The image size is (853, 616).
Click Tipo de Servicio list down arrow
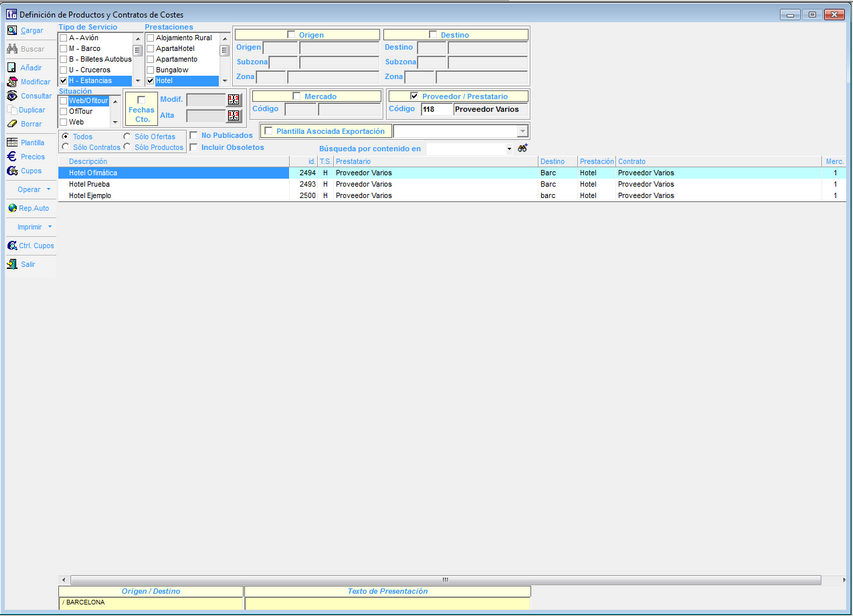click(x=138, y=81)
